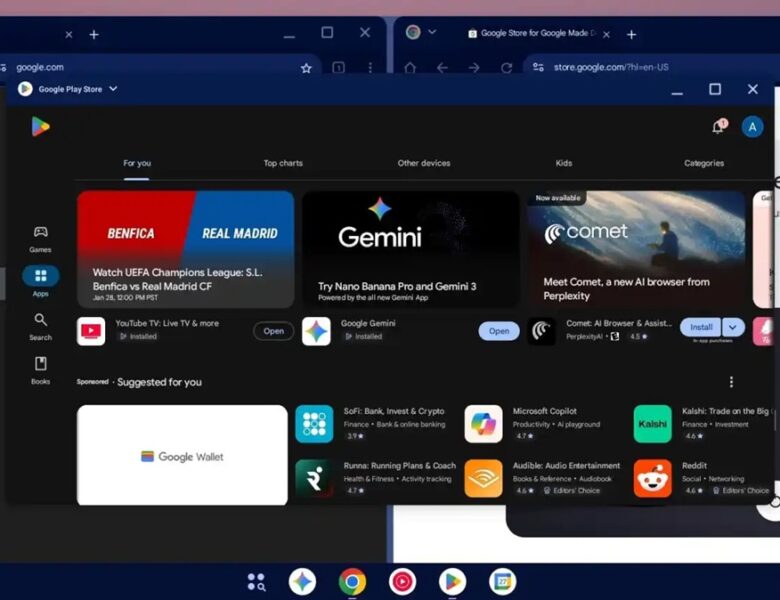Click the Kalshi: Trade on the Big title
780x600 pixels.
coord(727,411)
